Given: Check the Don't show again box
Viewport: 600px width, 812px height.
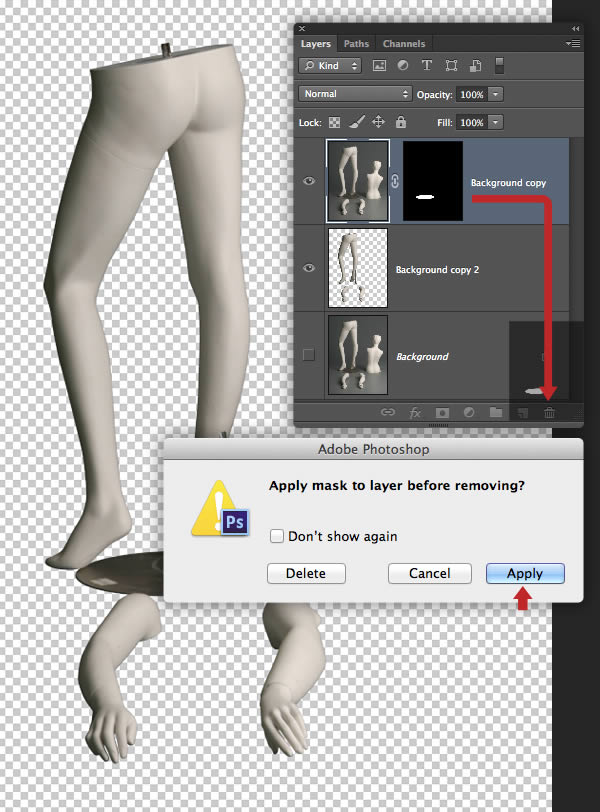Looking at the screenshot, I should coord(277,536).
